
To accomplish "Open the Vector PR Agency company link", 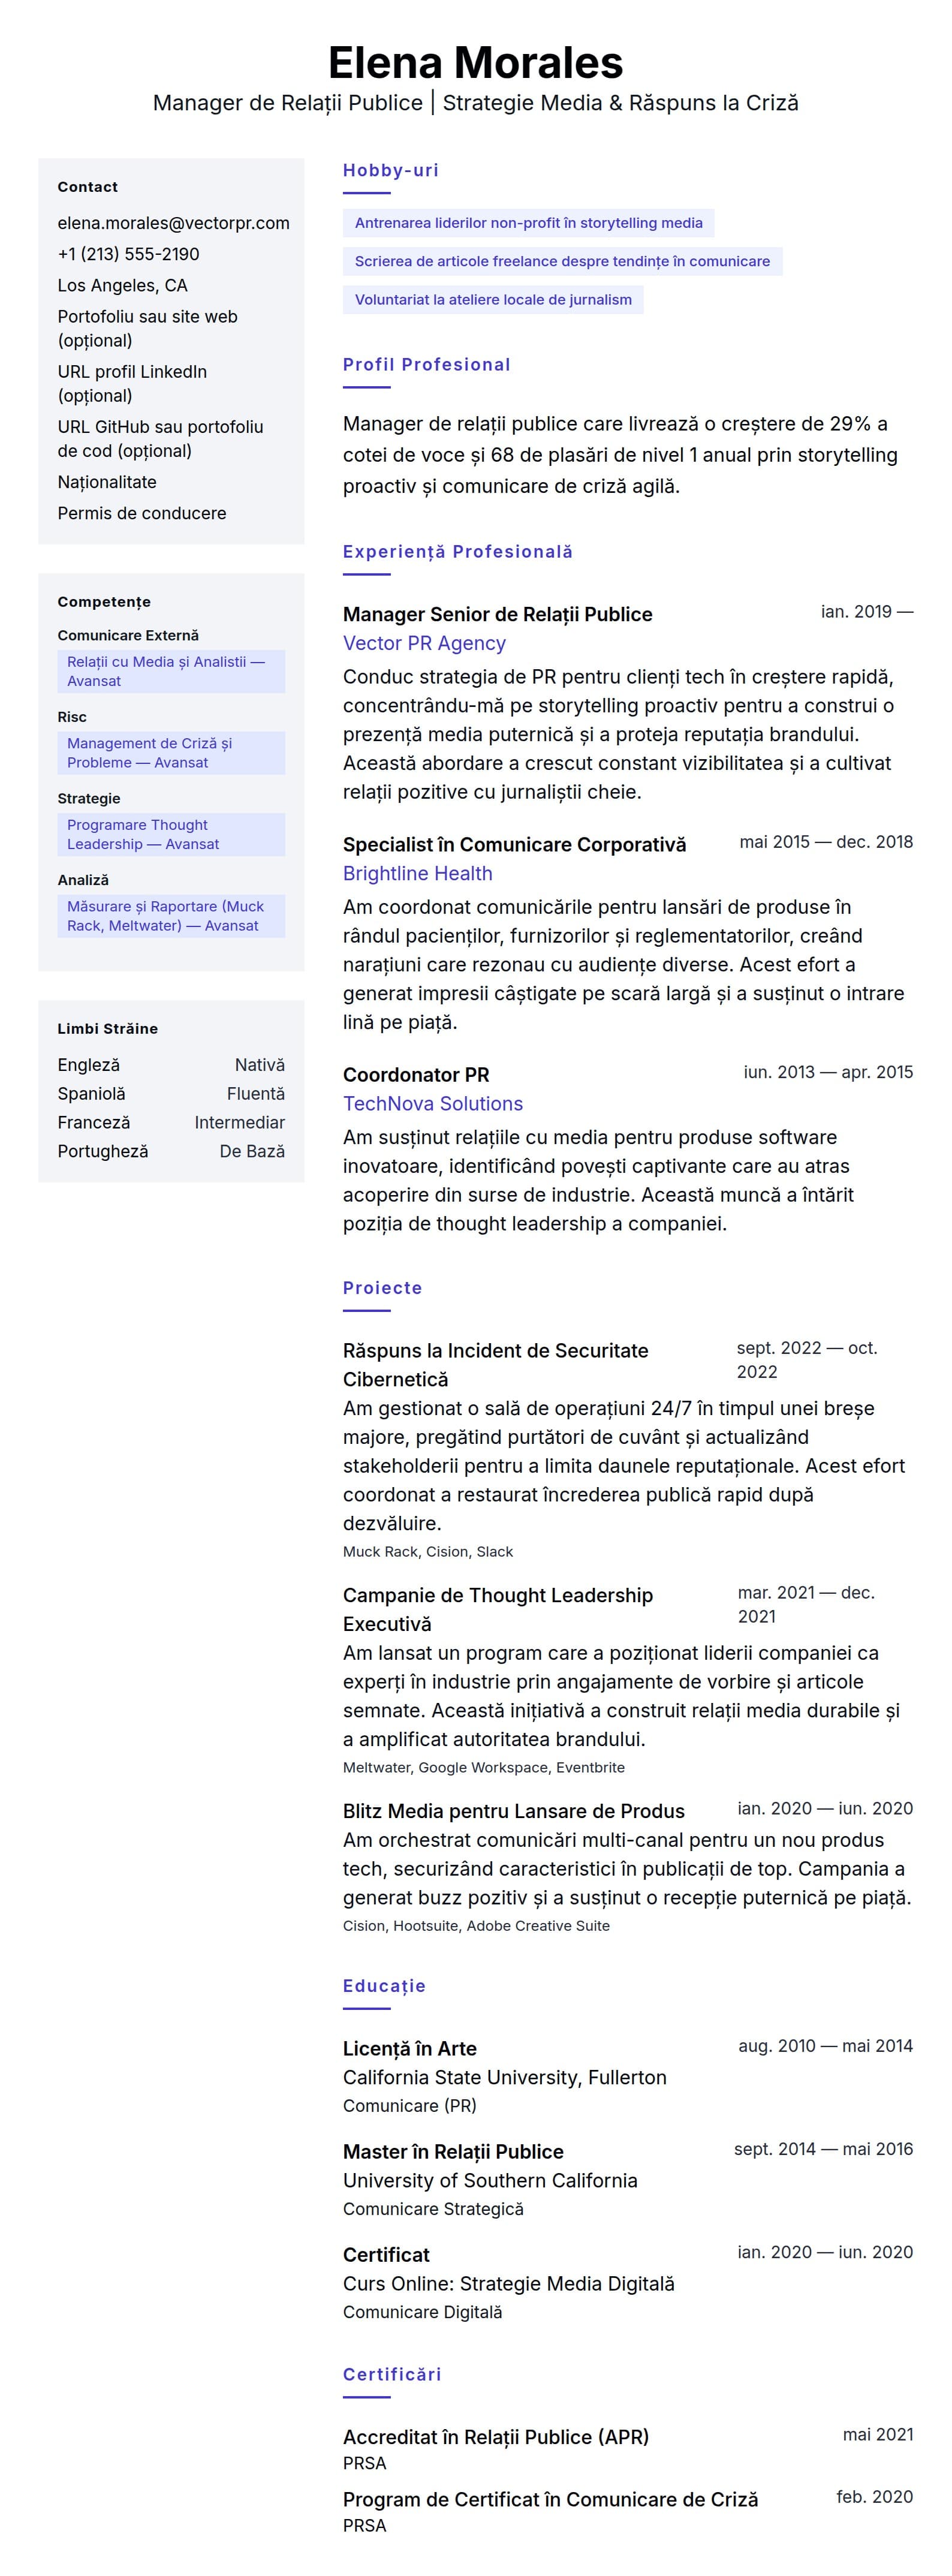I will click(424, 643).
